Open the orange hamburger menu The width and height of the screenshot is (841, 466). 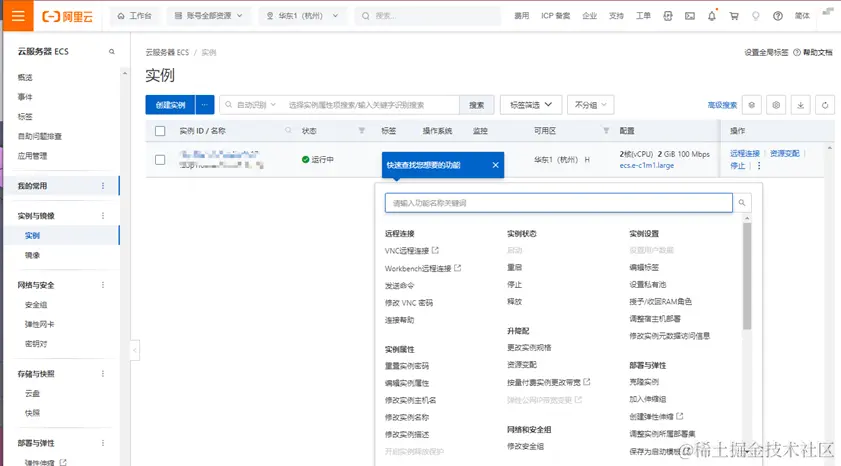18,16
